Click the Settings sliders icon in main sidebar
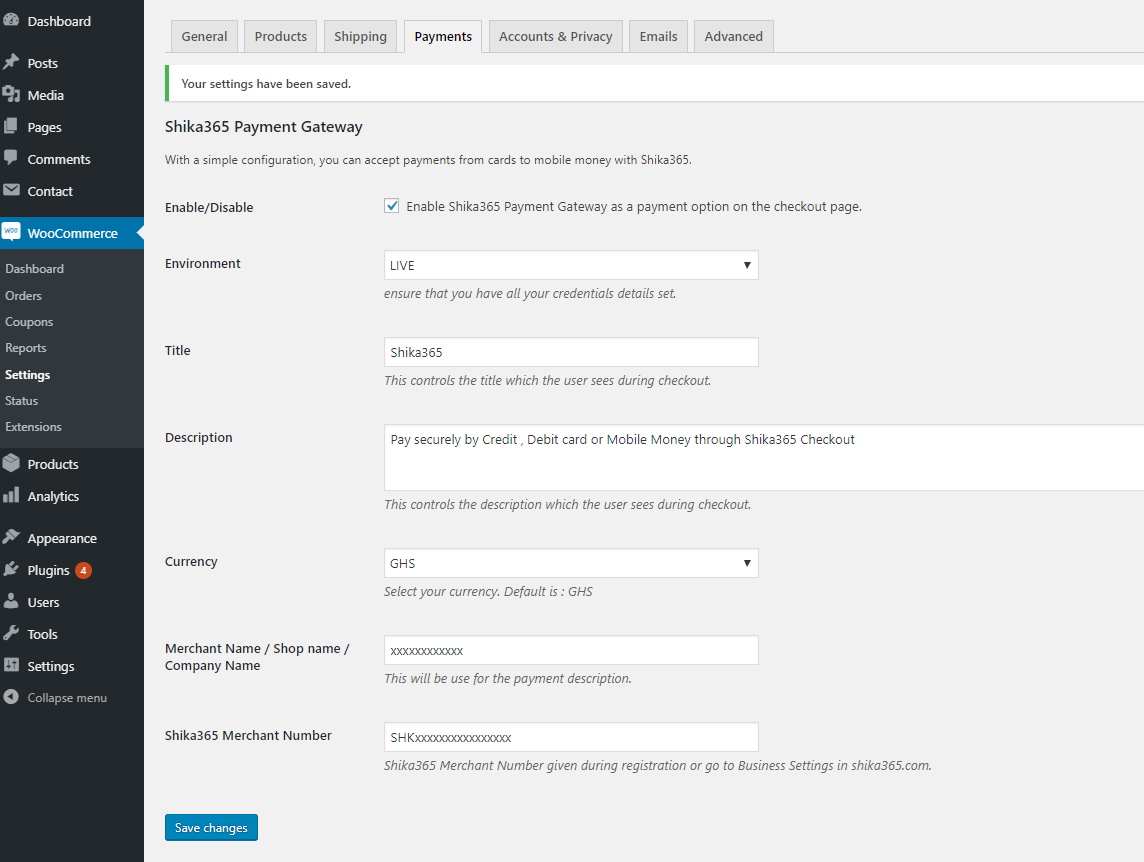This screenshot has height=862, width=1144. pyautogui.click(x=11, y=665)
